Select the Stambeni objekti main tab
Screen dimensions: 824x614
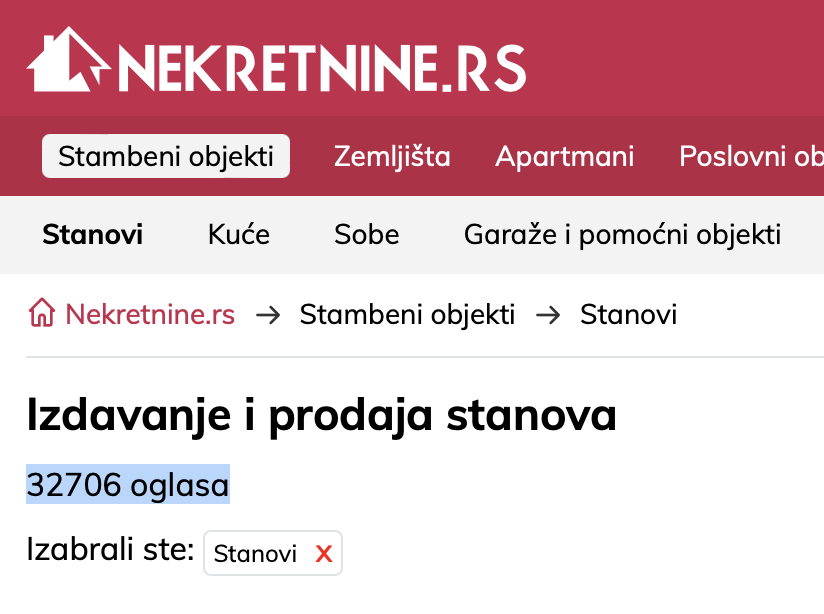(166, 157)
